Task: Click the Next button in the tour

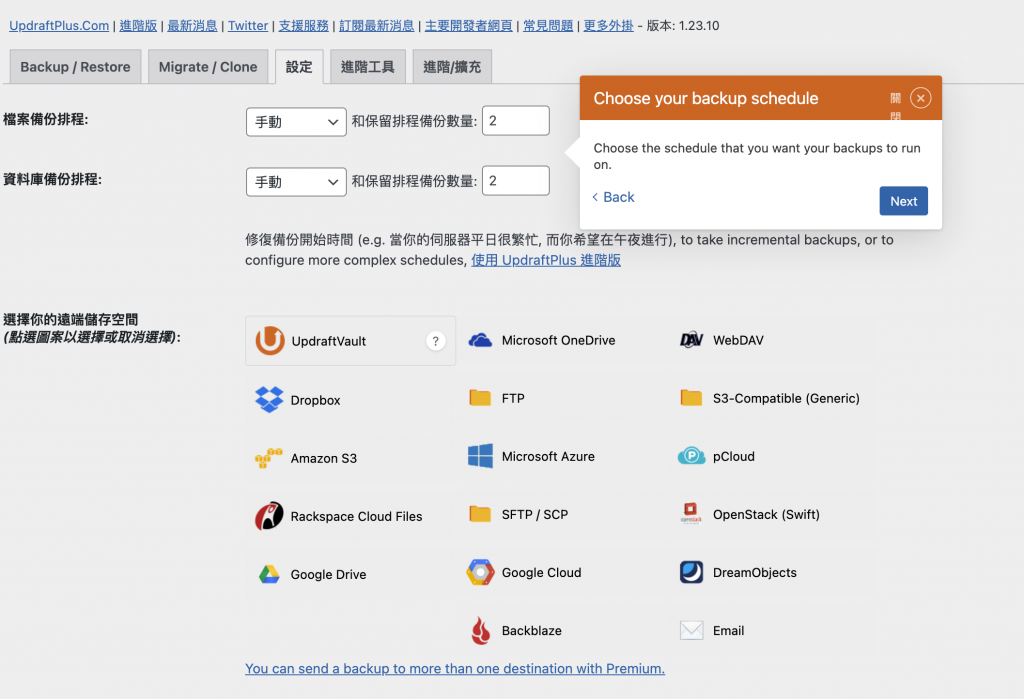Action: pyautogui.click(x=903, y=201)
